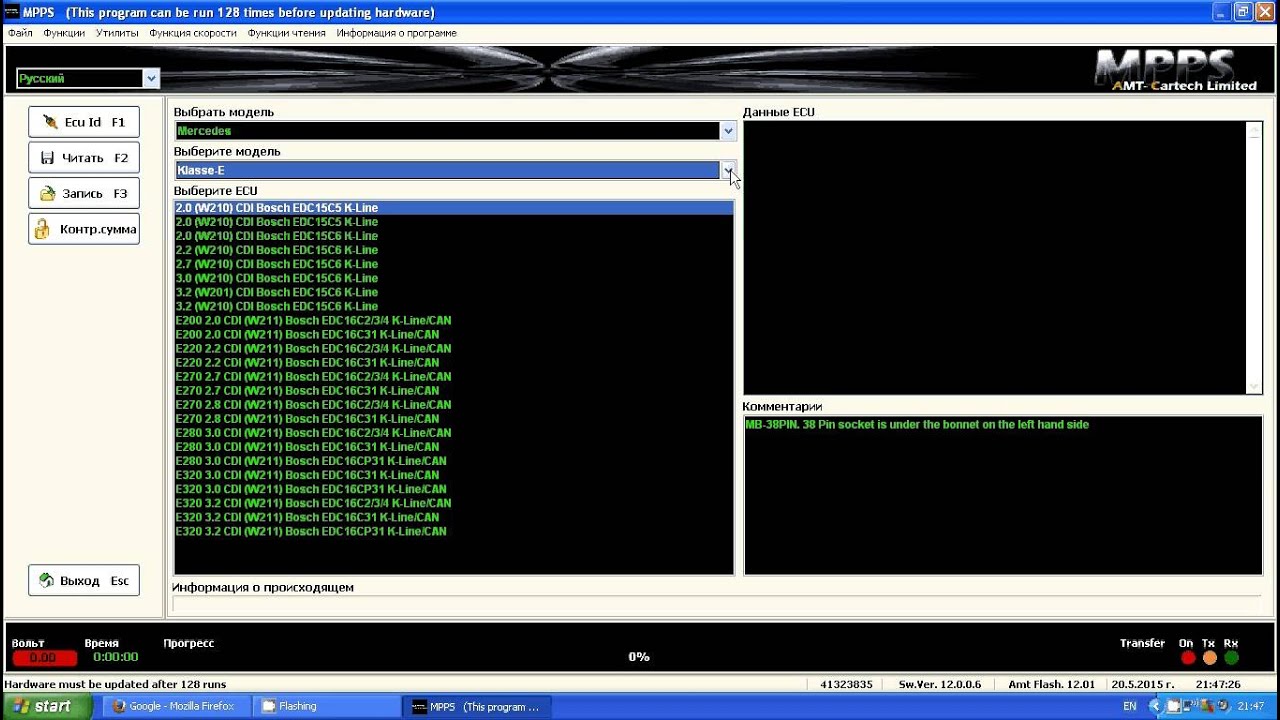1280x720 pixels.
Task: Switch to Google - Mozilla Firefox taskbar item
Action: 176,706
